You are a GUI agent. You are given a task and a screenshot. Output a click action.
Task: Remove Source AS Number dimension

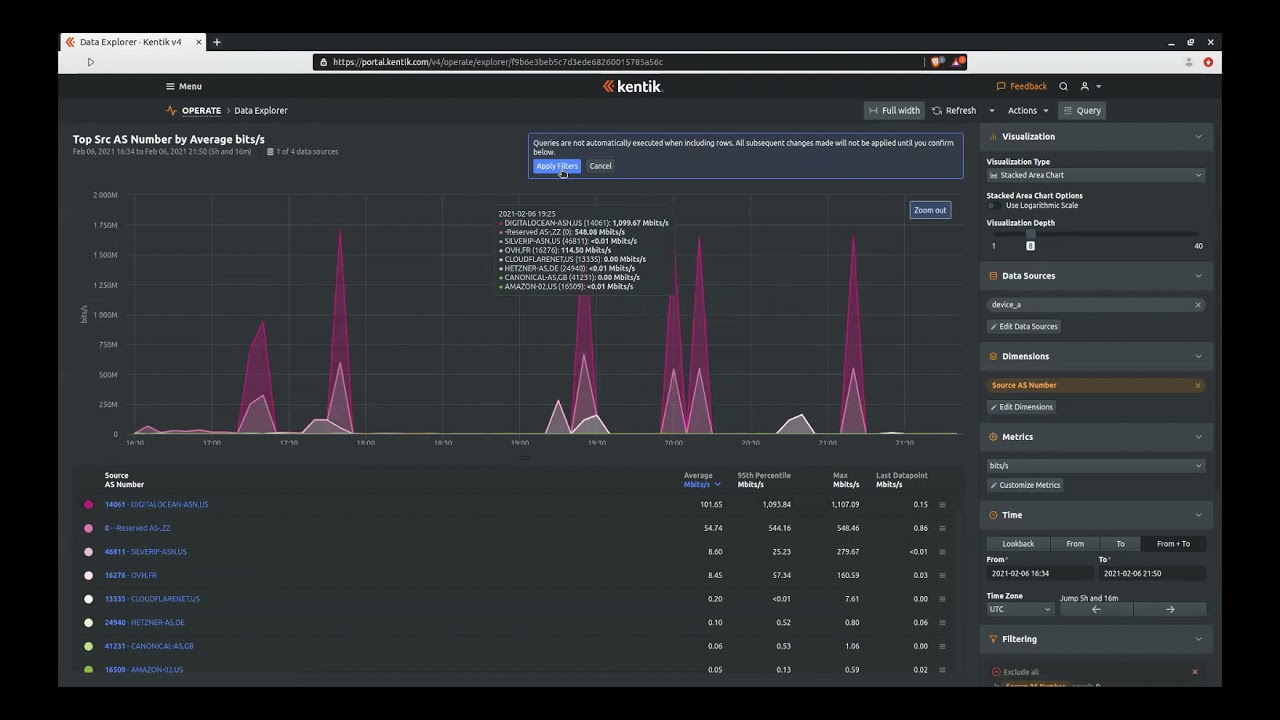1197,385
